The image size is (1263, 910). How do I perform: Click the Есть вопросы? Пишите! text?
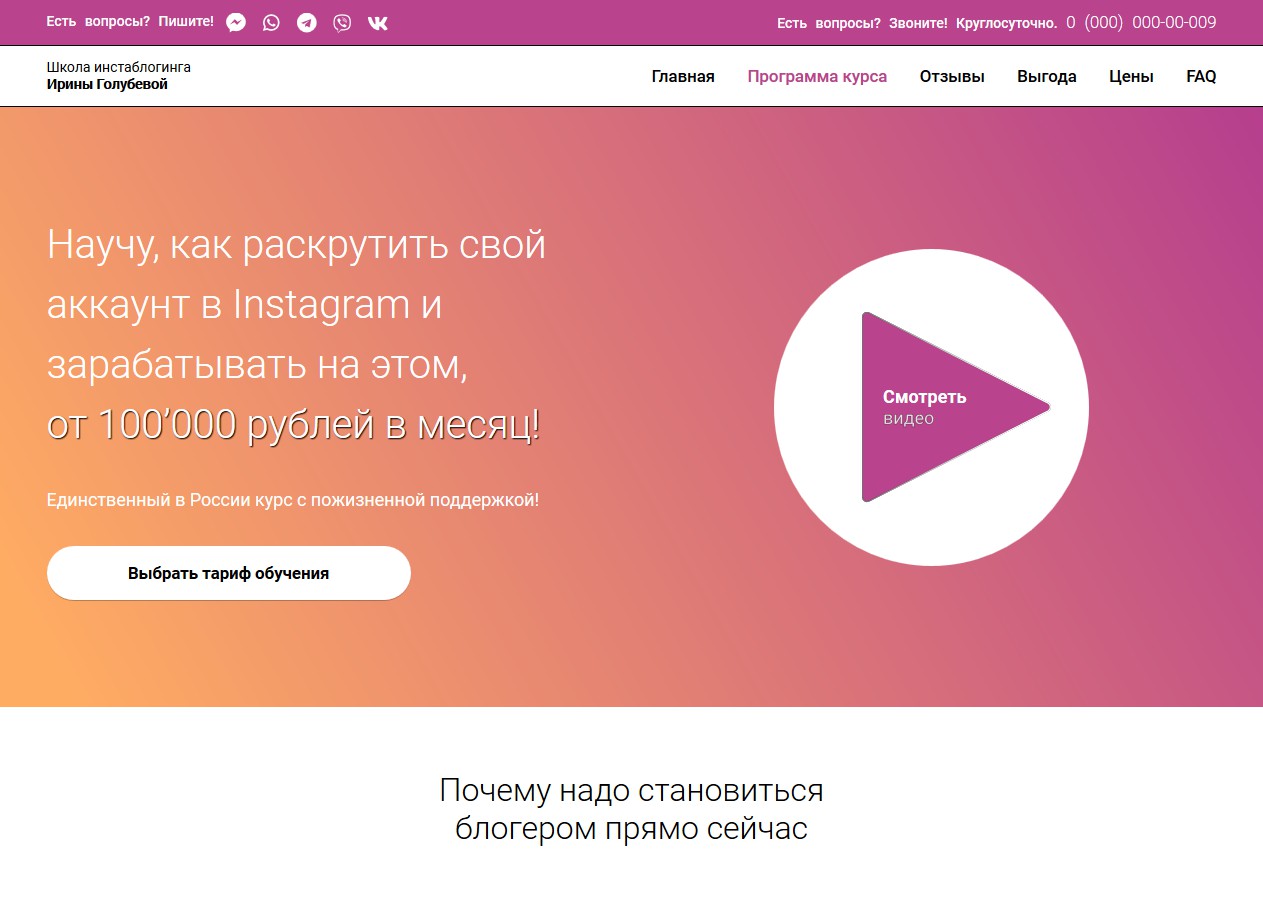pyautogui.click(x=130, y=21)
